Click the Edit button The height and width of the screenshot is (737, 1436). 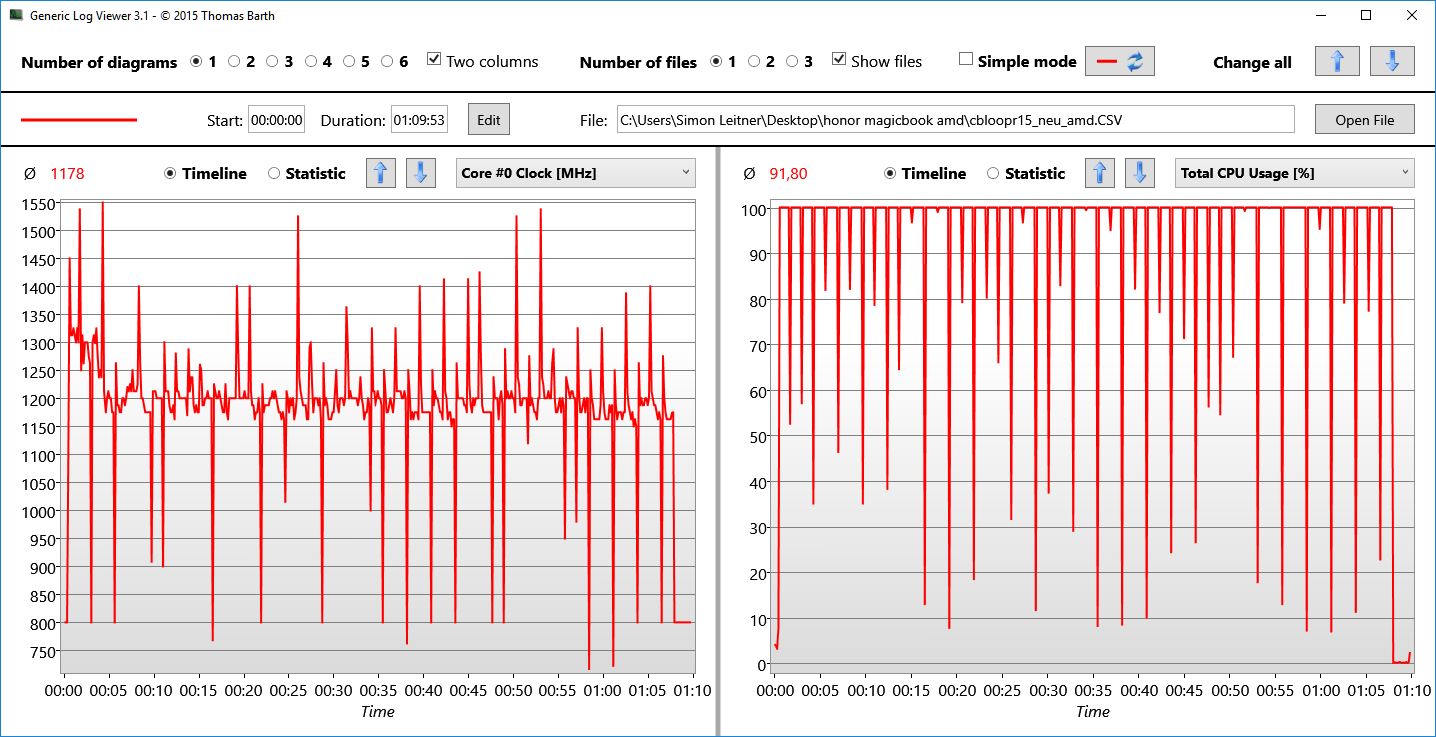click(x=488, y=120)
